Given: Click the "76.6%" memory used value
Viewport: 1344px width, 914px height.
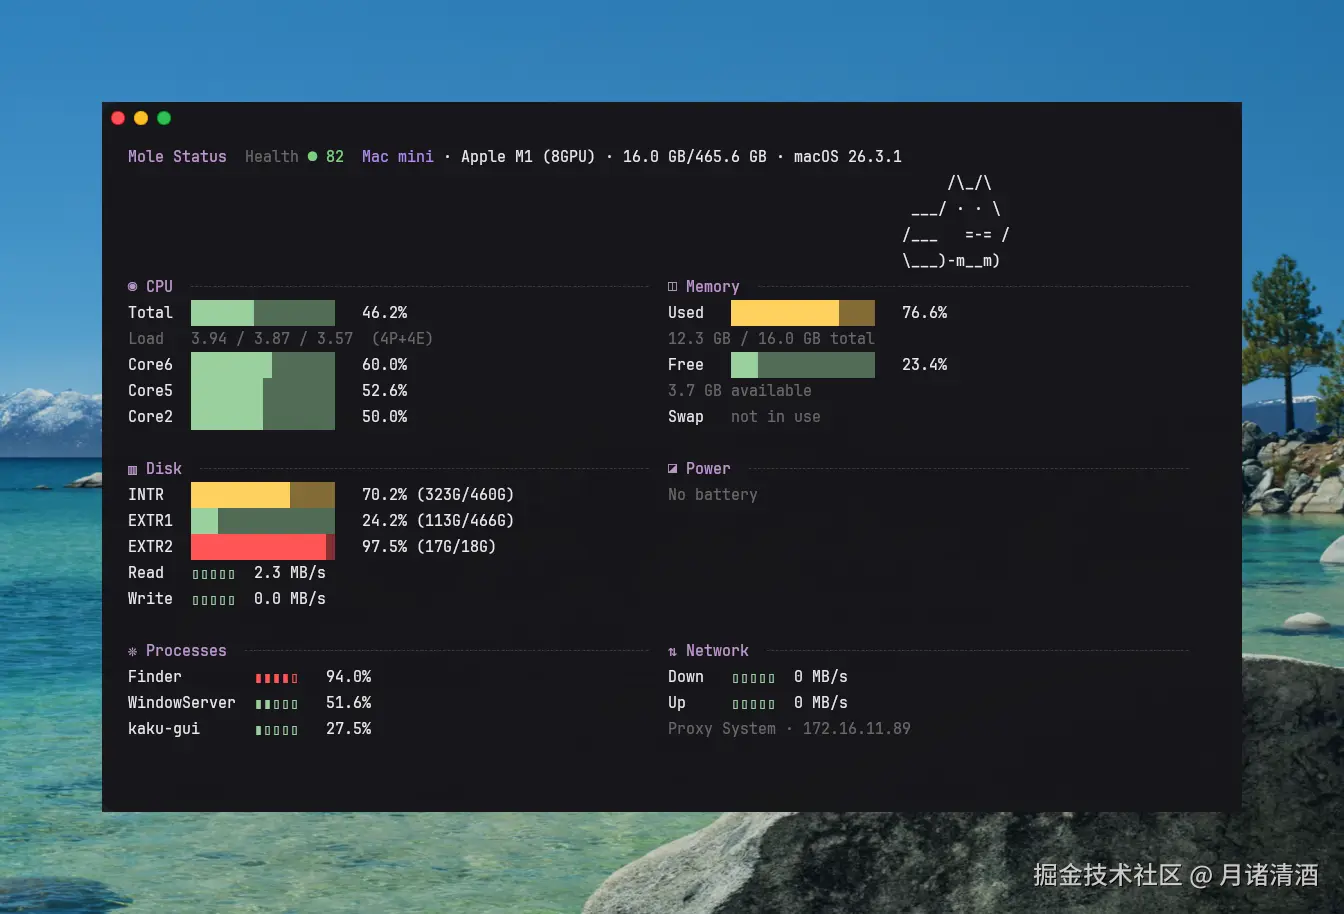Looking at the screenshot, I should pyautogui.click(x=925, y=313).
